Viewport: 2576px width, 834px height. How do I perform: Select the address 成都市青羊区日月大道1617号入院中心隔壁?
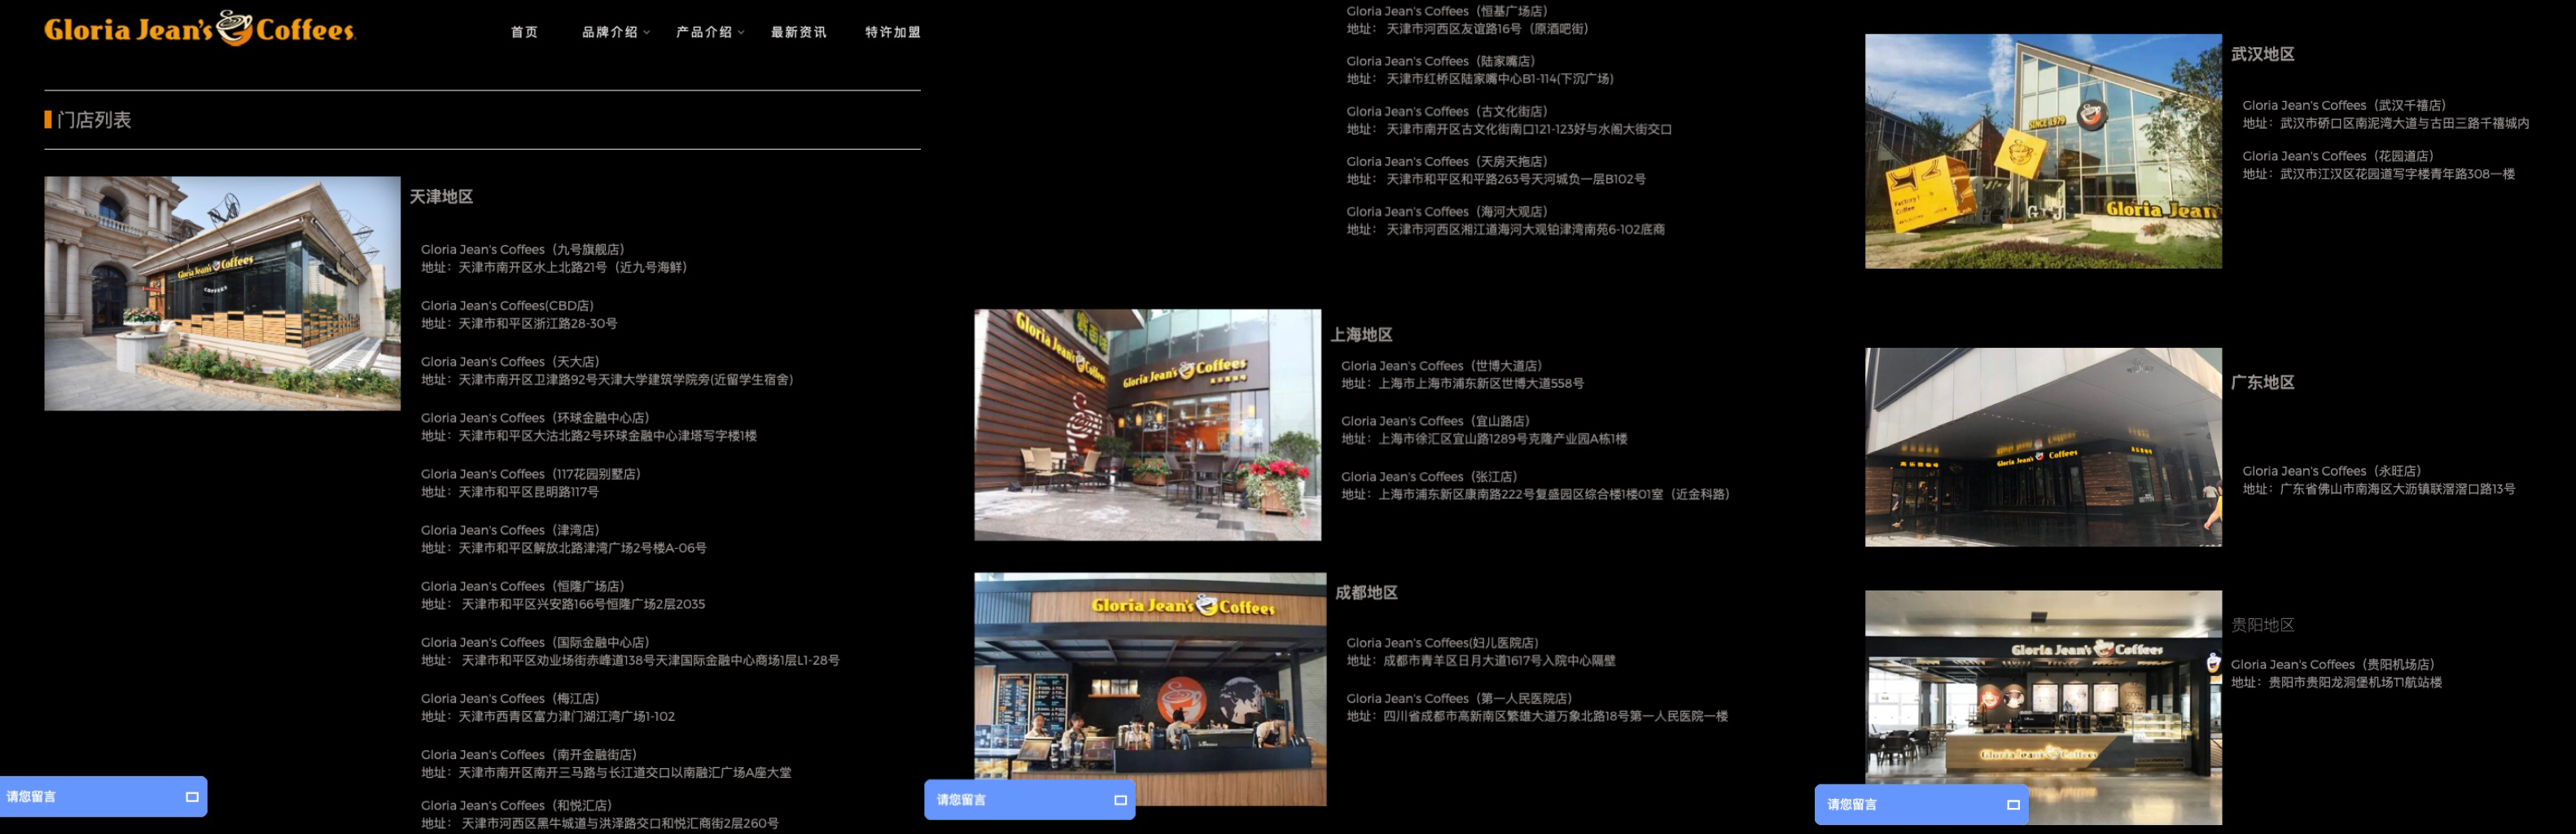(x=1499, y=660)
